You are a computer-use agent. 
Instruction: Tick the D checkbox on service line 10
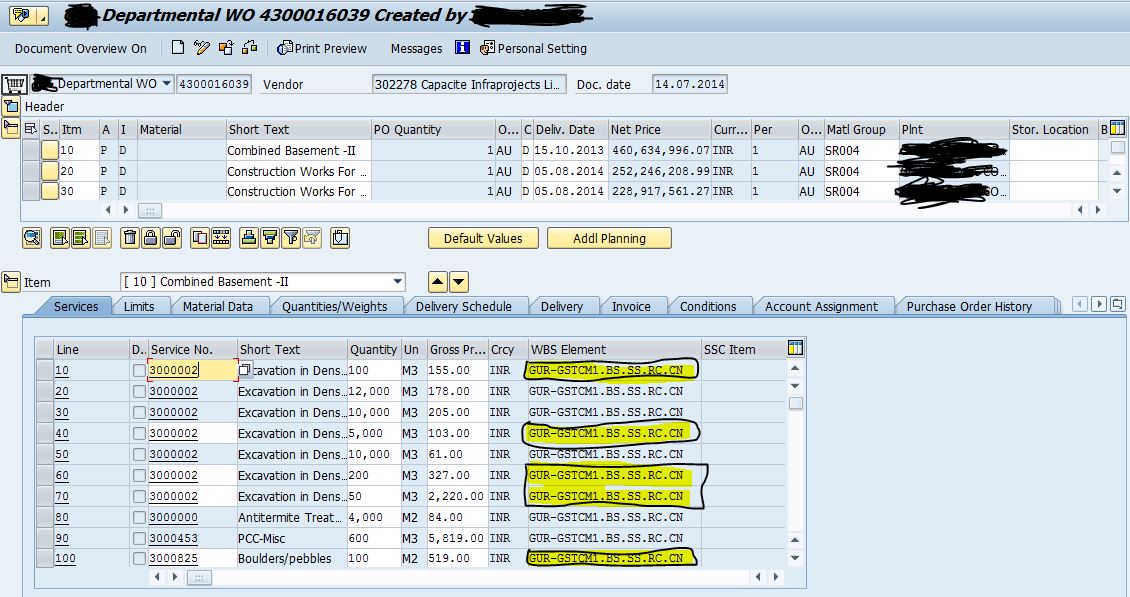[139, 370]
